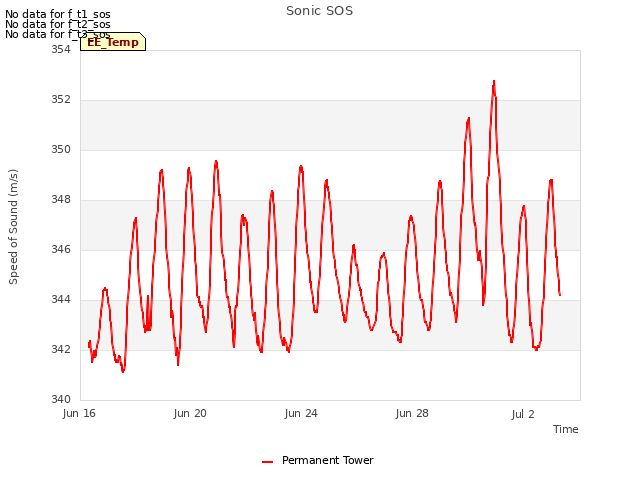Click the Jun 20 x-axis tick label
The height and width of the screenshot is (480, 640).
point(190,413)
